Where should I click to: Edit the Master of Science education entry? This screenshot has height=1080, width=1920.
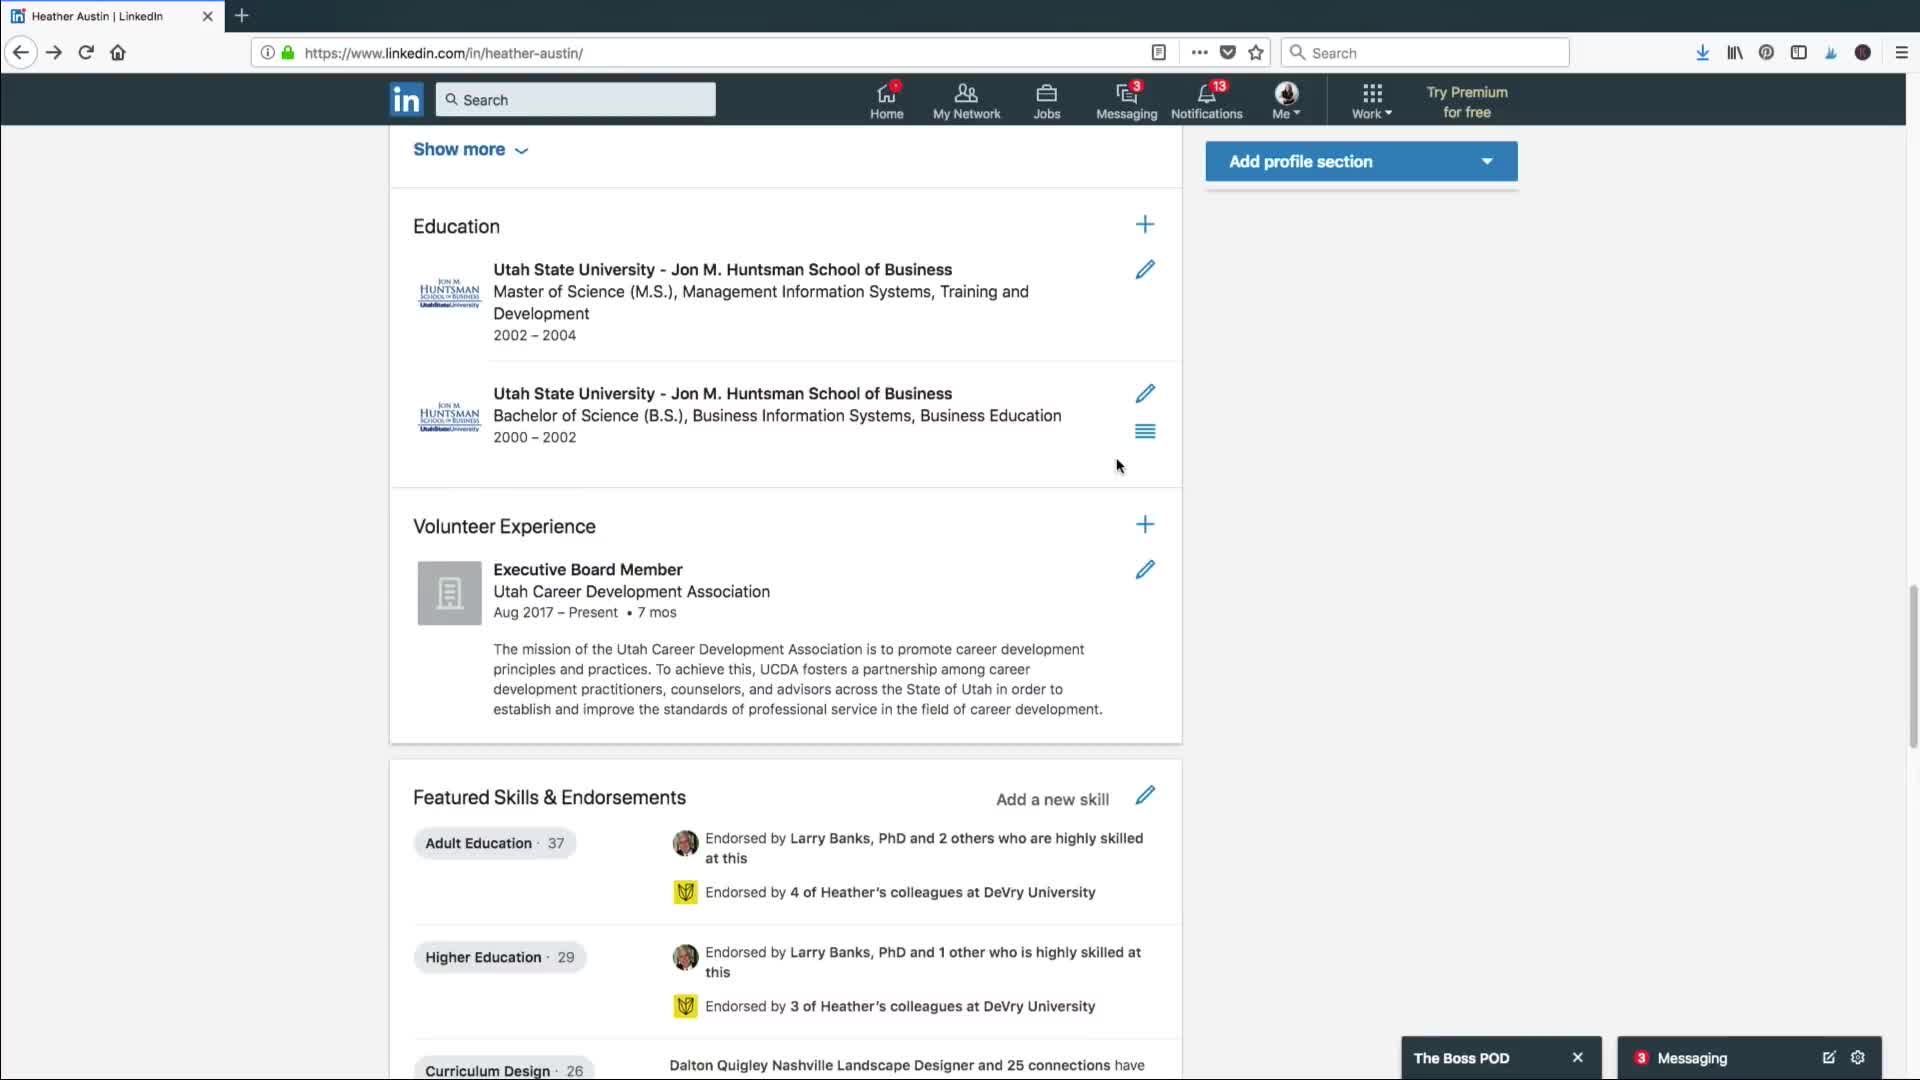coord(1145,270)
